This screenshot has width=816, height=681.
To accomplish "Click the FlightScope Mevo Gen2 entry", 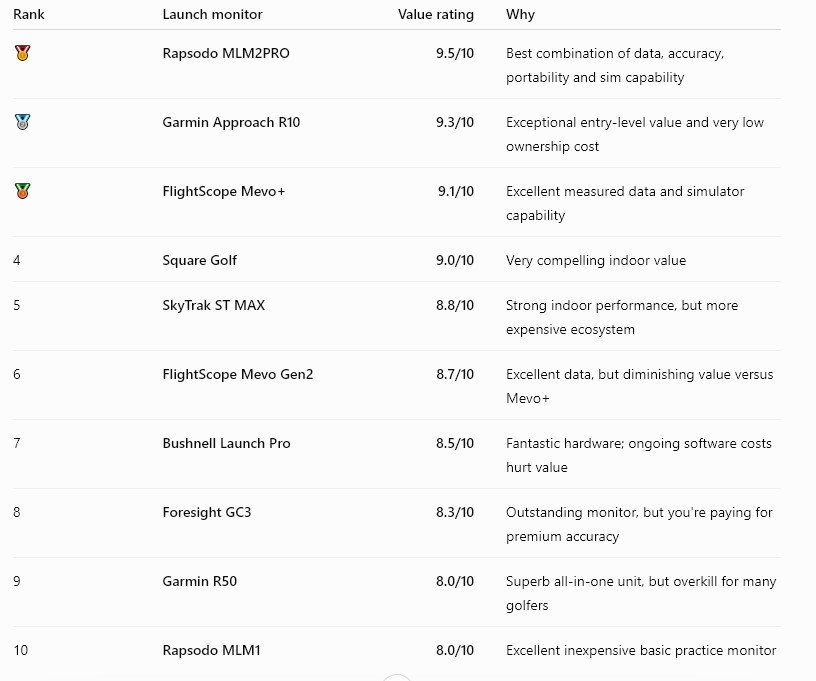I will click(x=238, y=375).
